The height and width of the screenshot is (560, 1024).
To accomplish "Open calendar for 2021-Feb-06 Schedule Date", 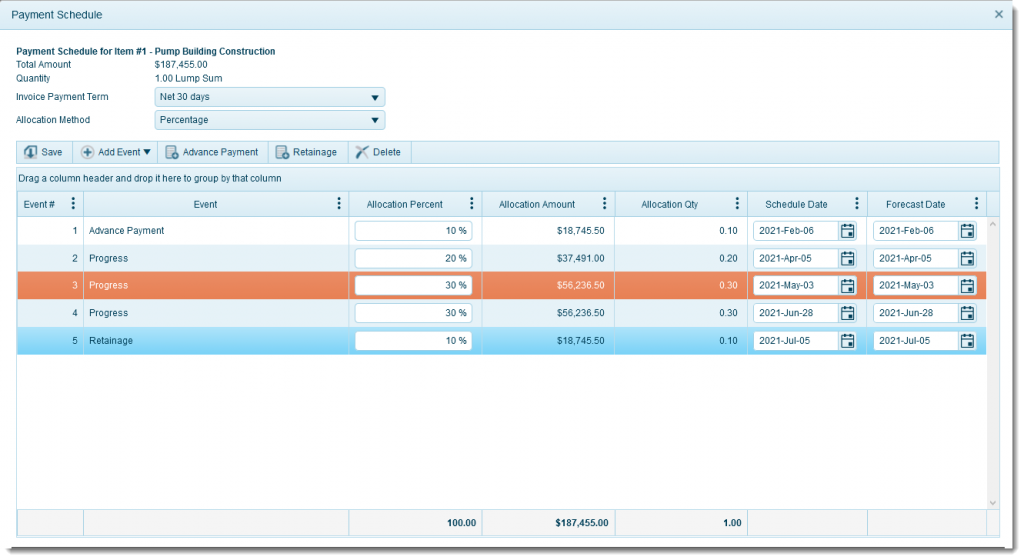I will point(847,230).
